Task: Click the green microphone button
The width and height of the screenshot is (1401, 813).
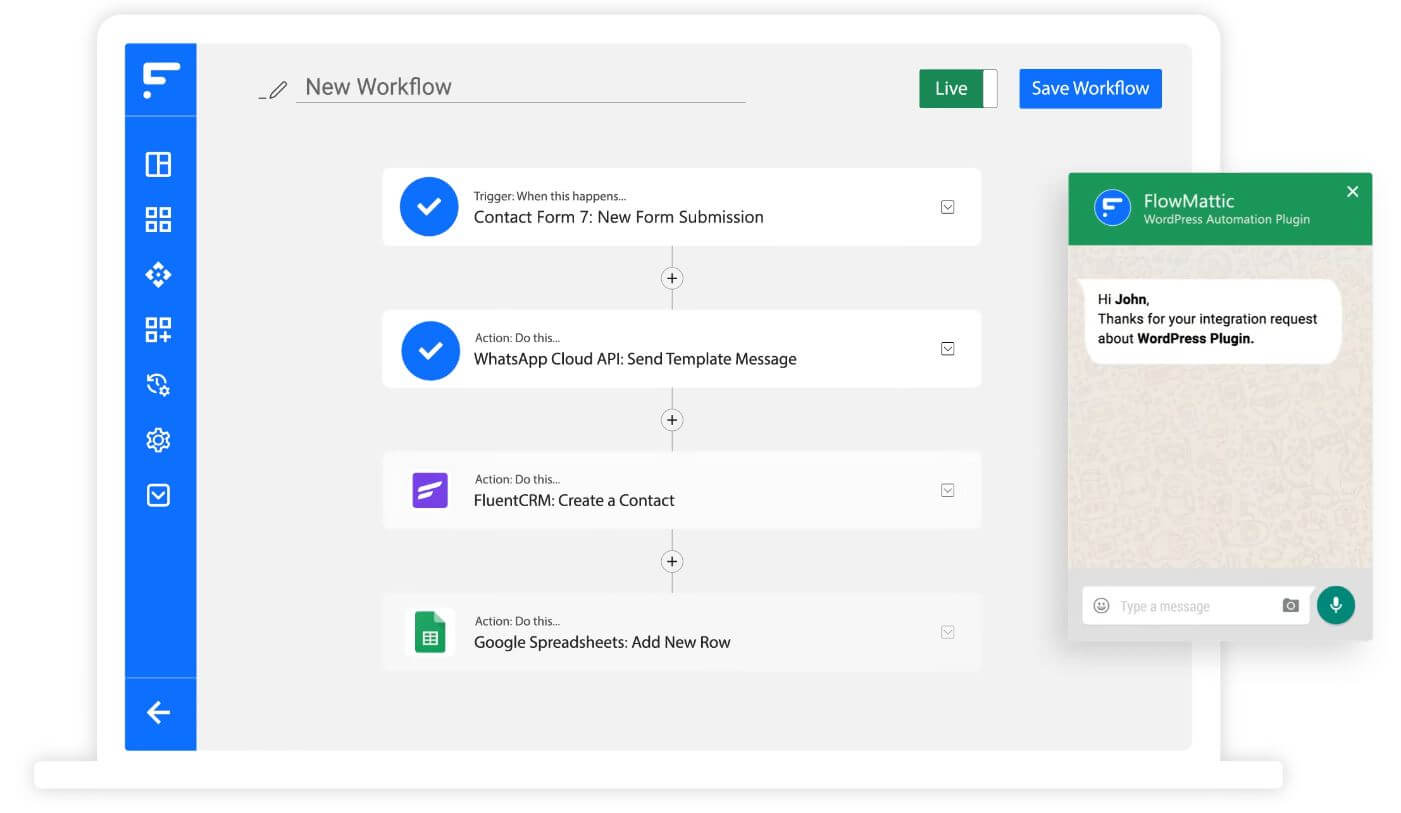Action: [x=1335, y=605]
